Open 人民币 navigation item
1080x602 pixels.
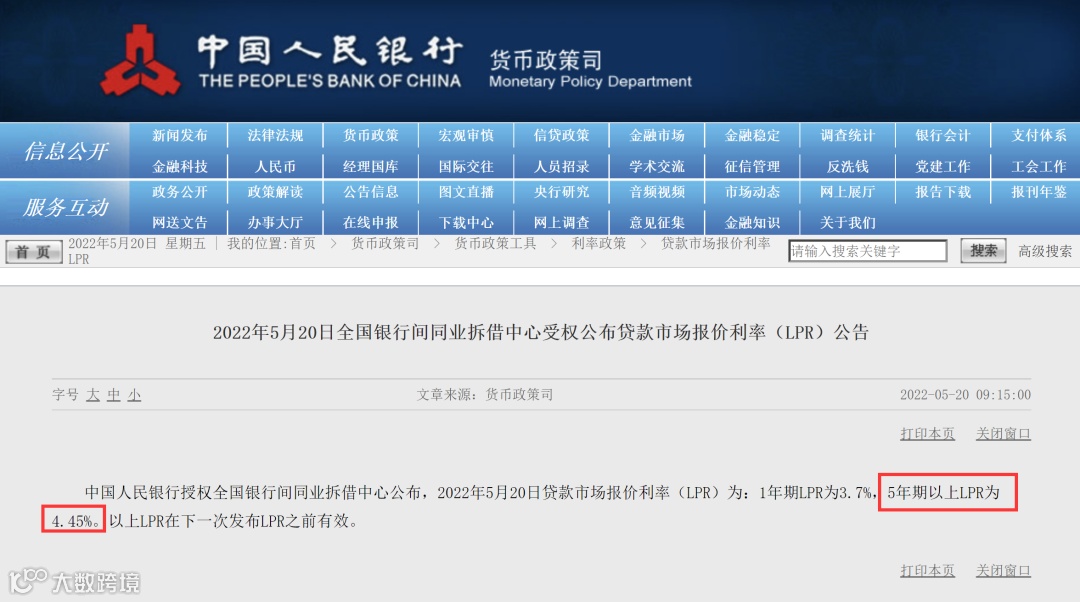[275, 166]
